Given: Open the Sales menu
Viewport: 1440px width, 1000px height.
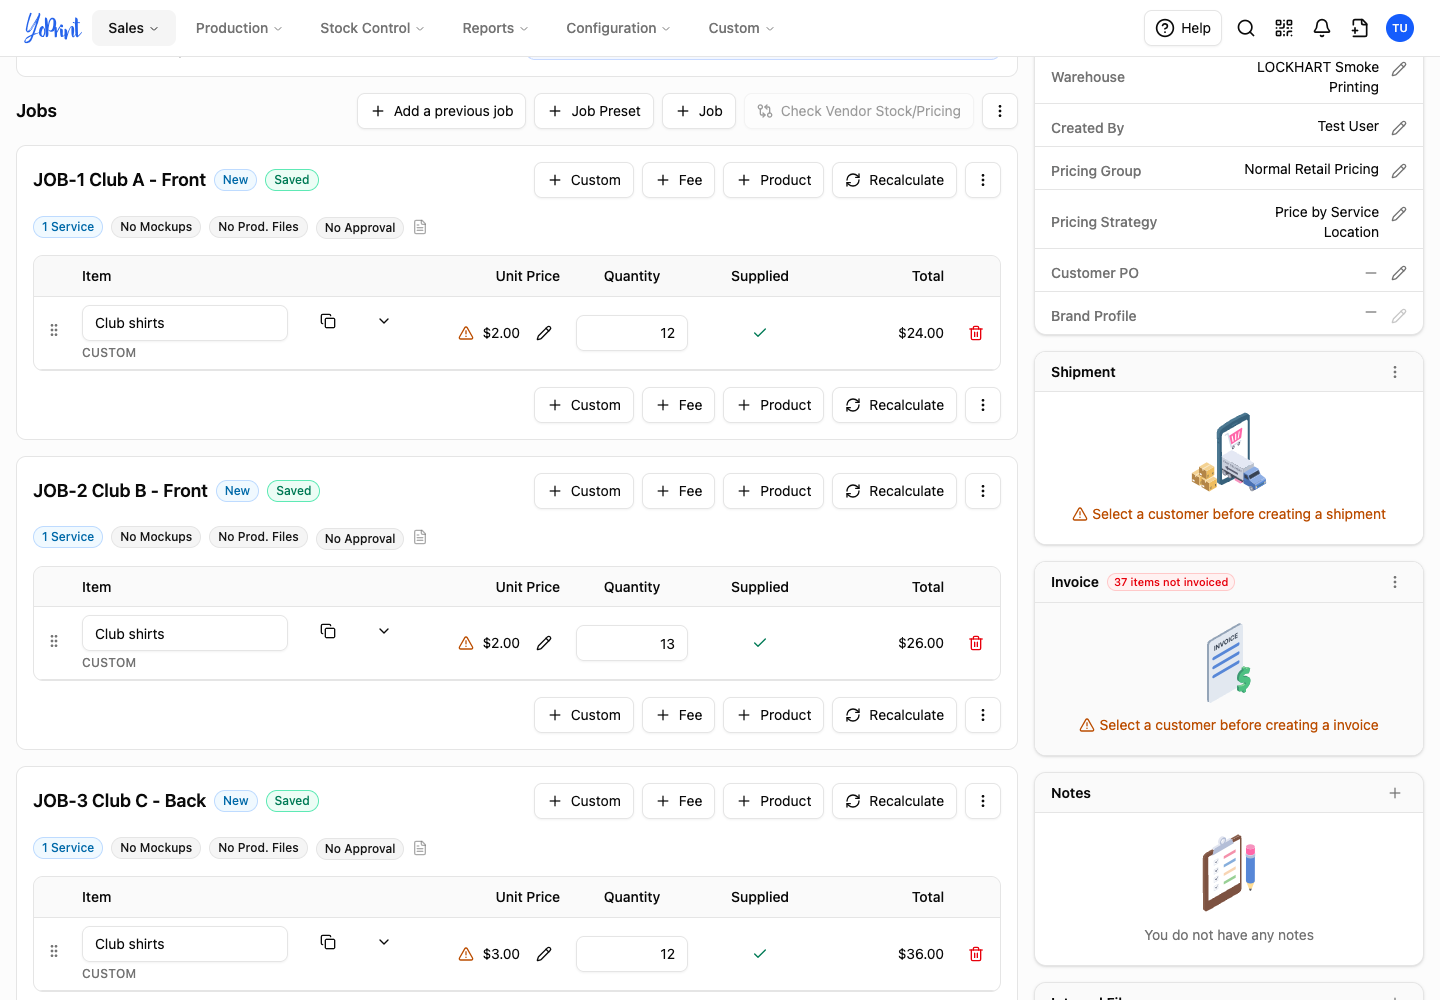Looking at the screenshot, I should [x=134, y=28].
